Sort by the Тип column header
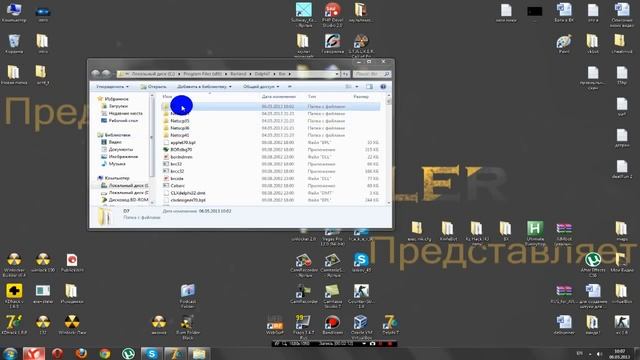 click(312, 97)
